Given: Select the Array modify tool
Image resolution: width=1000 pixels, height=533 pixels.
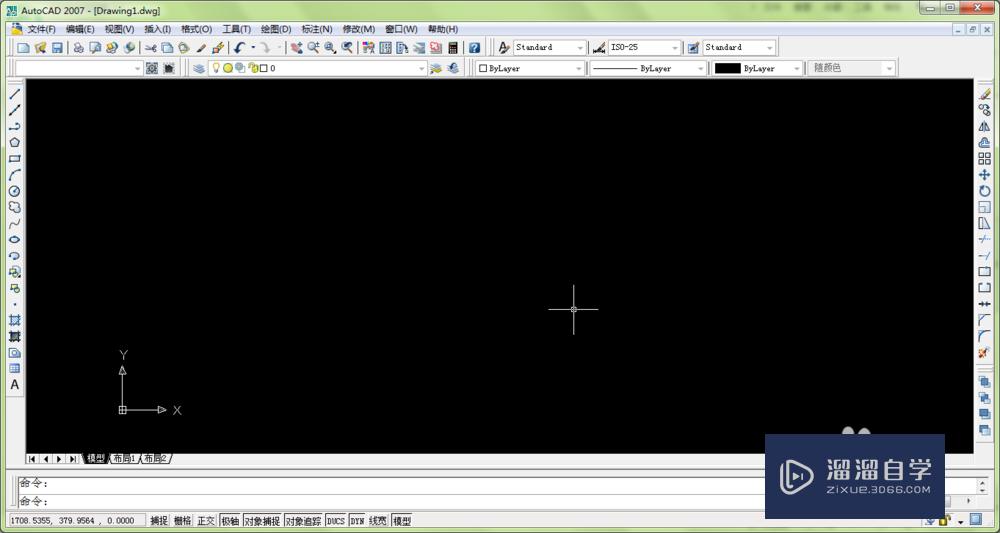Looking at the screenshot, I should 985,159.
